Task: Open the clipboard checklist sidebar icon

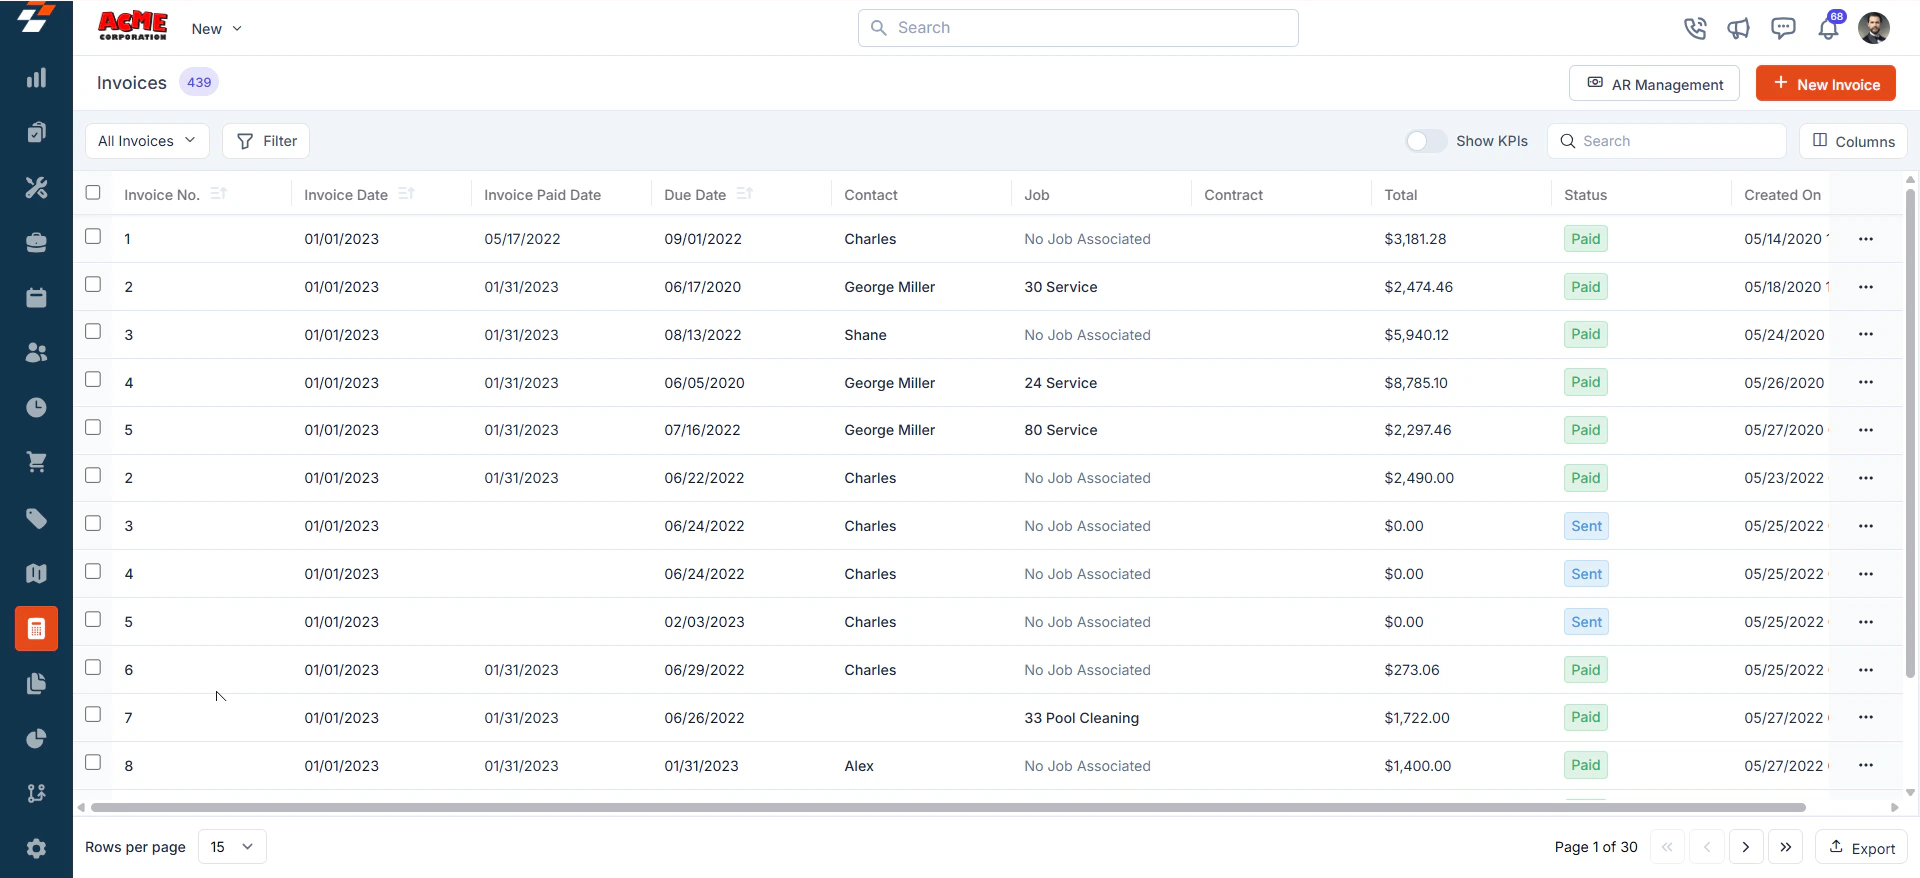Action: (x=36, y=133)
